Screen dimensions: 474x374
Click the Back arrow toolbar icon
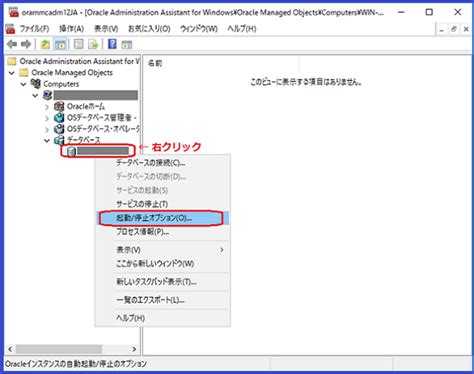12,44
